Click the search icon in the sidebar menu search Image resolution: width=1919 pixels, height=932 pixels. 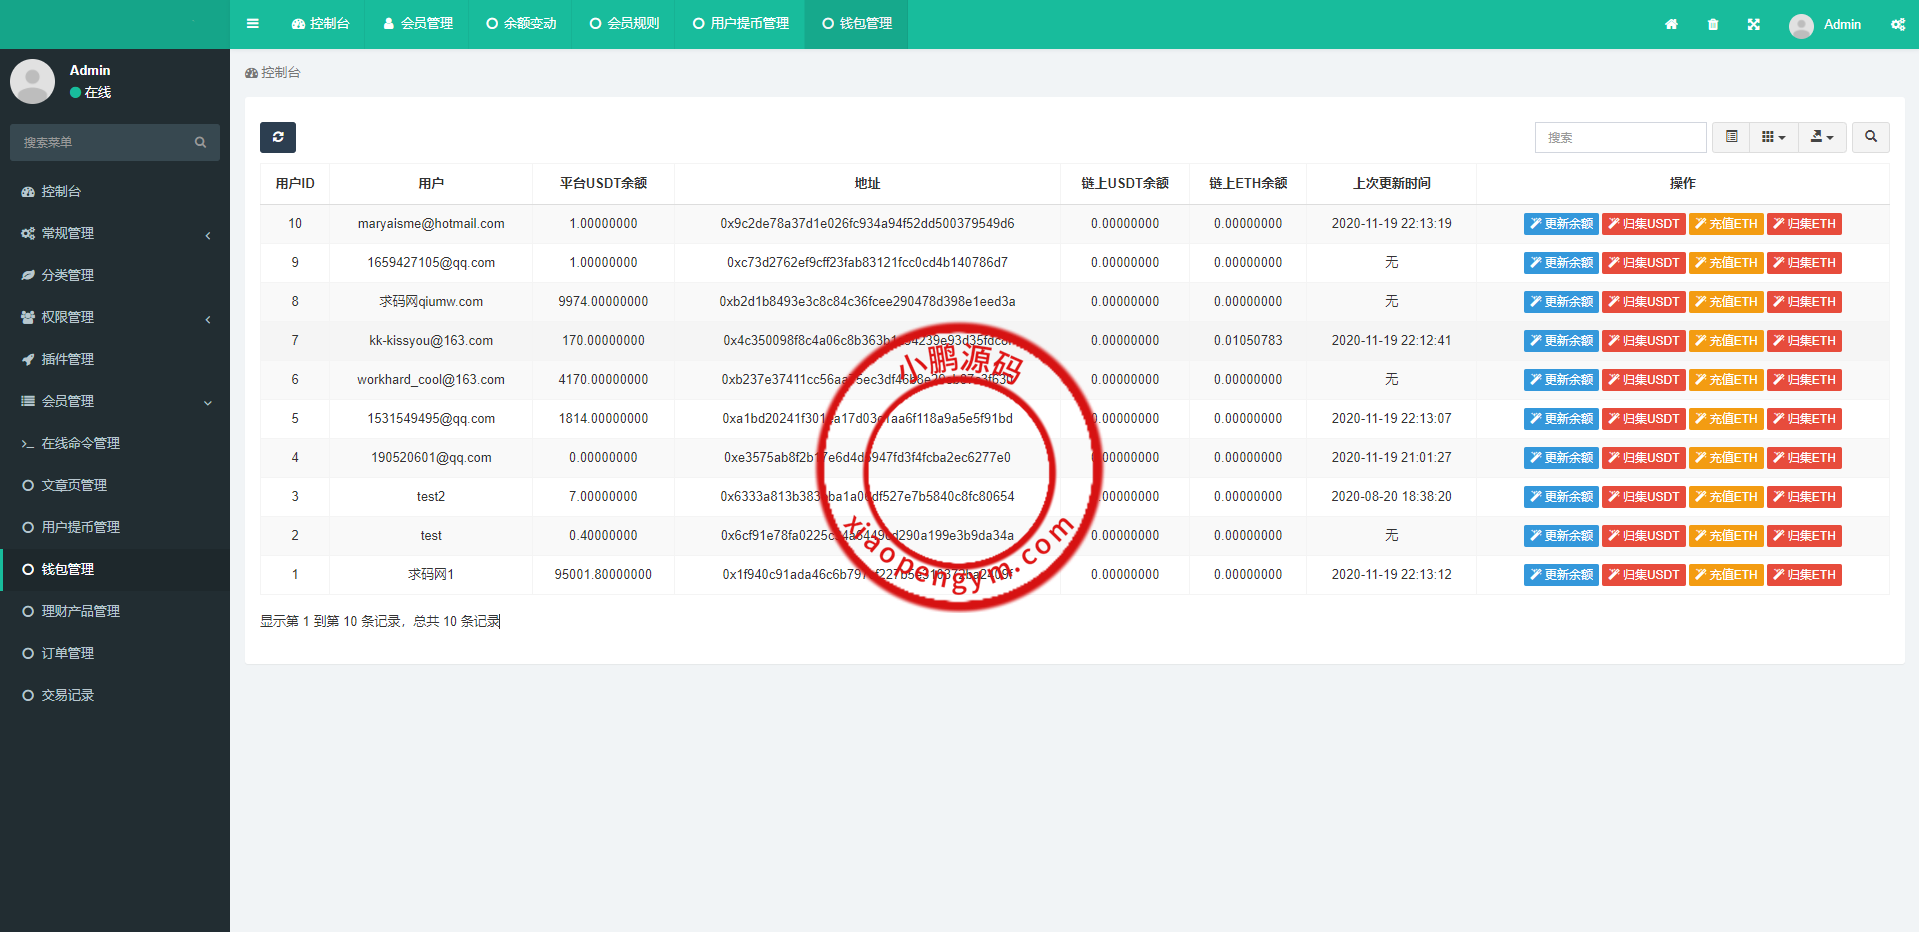(x=200, y=143)
